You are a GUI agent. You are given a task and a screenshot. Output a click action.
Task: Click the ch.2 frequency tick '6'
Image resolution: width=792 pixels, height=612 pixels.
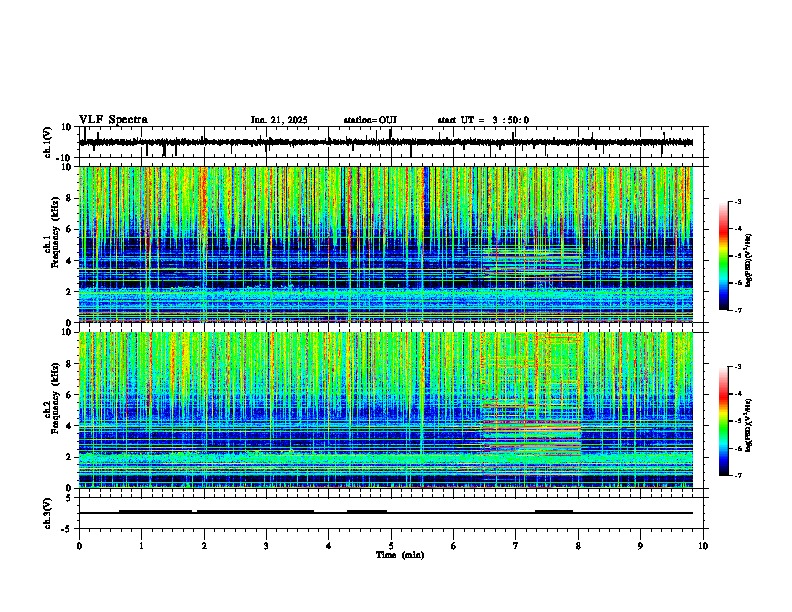(x=70, y=394)
